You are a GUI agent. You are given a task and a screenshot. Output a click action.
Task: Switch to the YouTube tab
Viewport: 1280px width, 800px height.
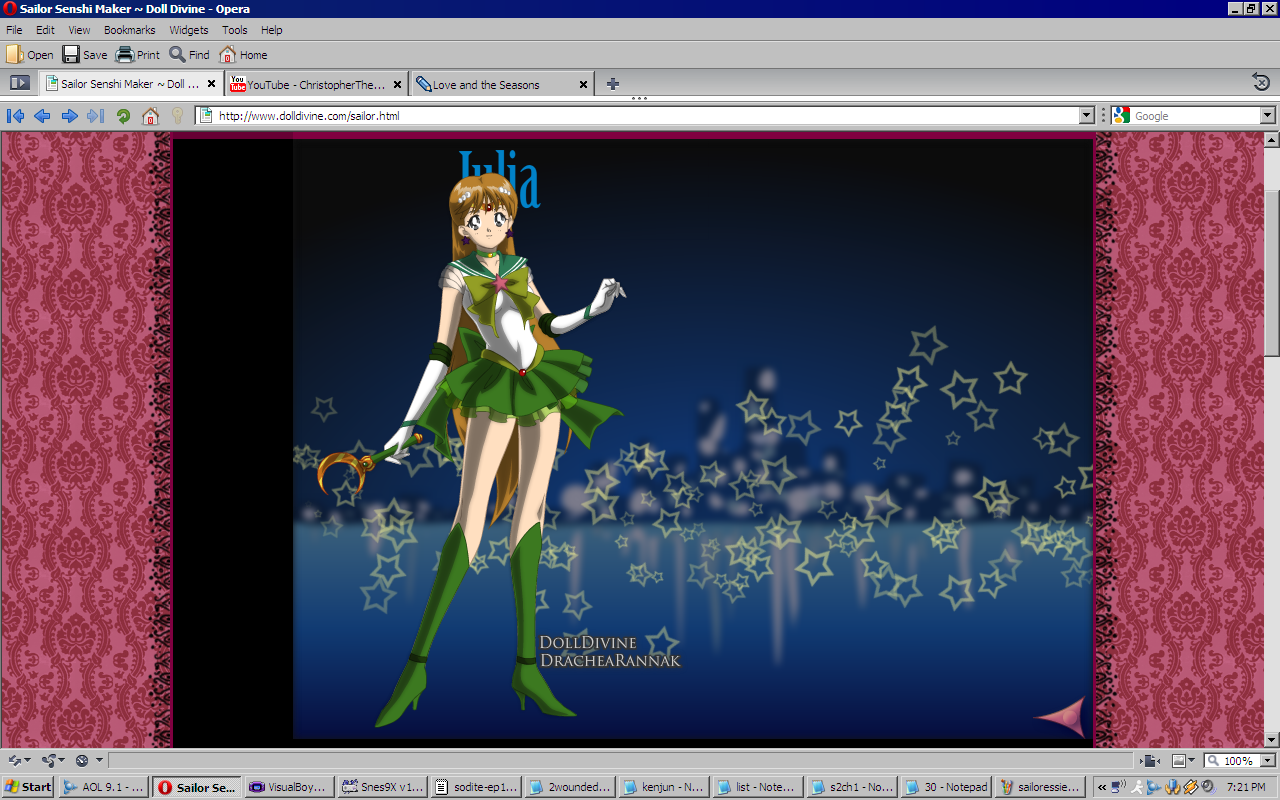click(308, 85)
